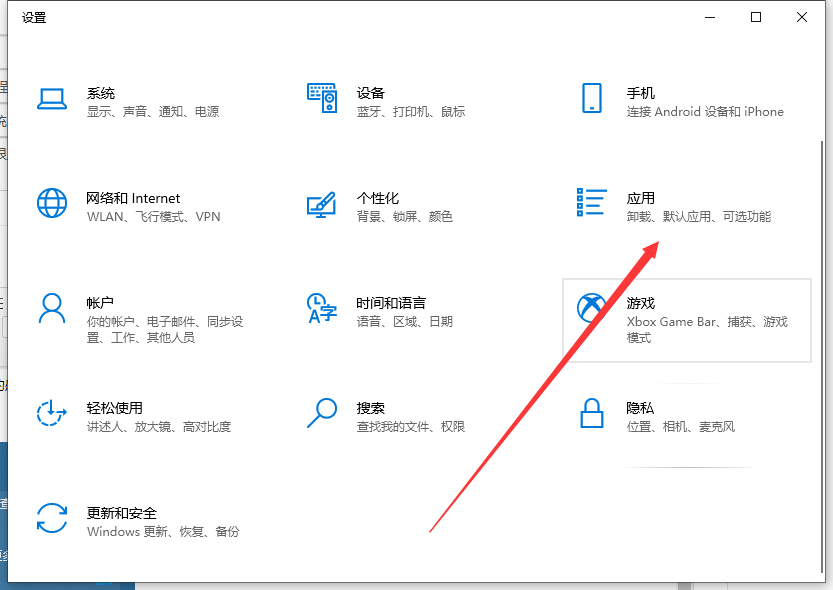The width and height of the screenshot is (833, 590).
Task: Open the Time and Language icon
Action: tap(321, 308)
